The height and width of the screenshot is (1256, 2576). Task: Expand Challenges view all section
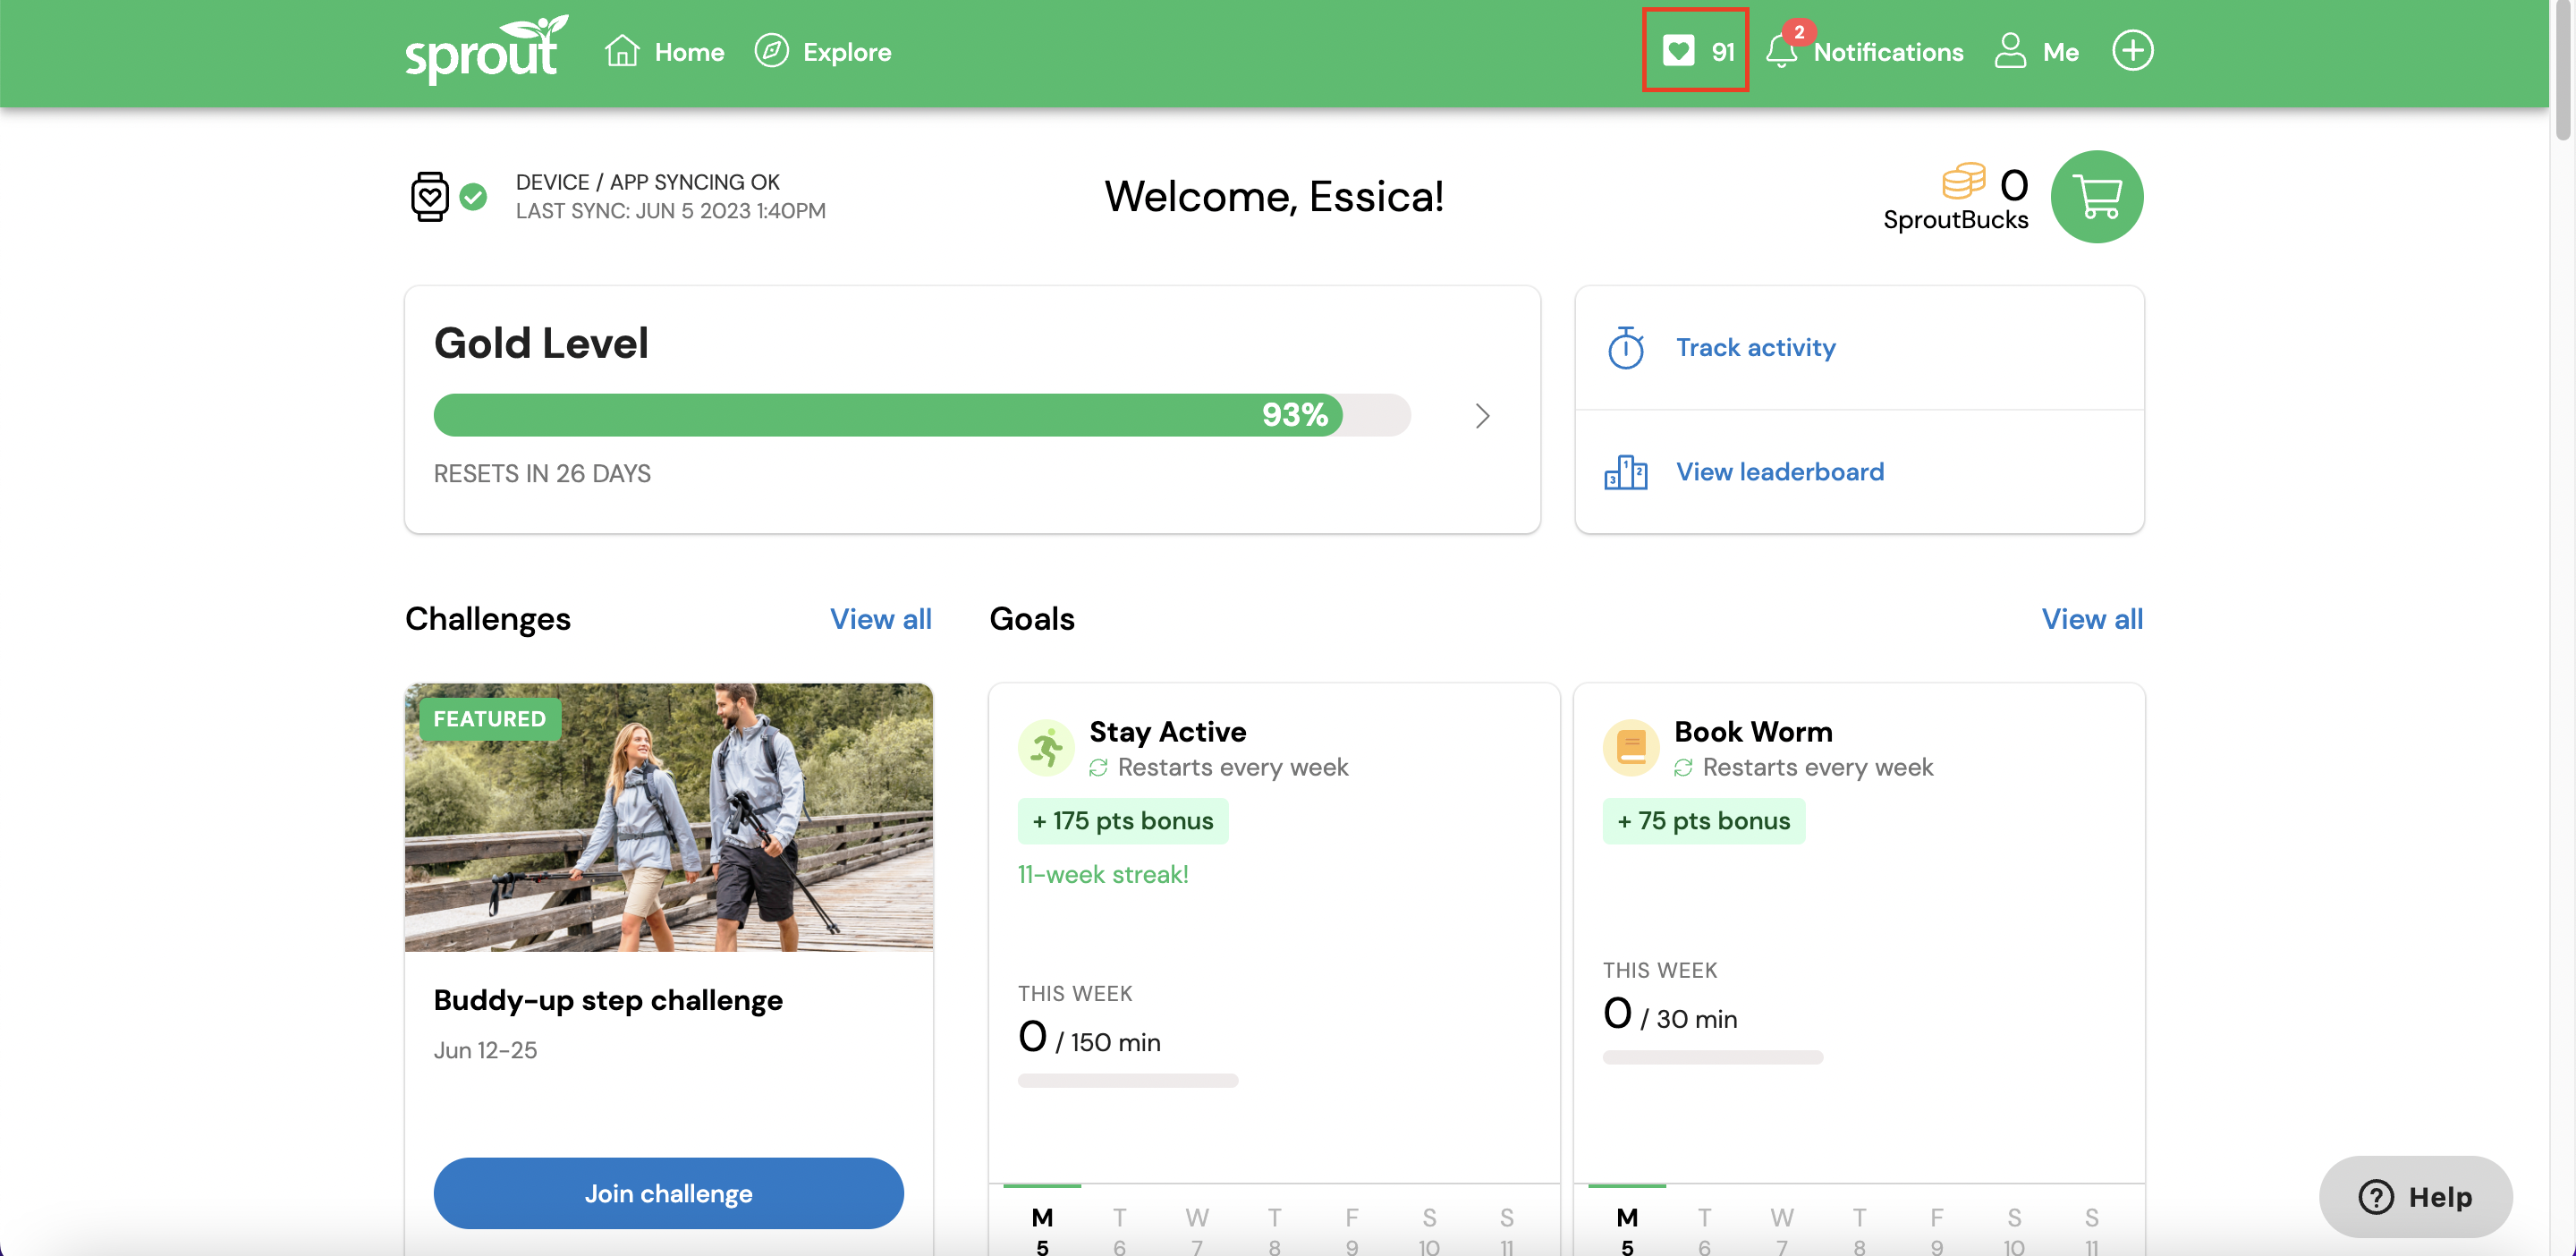pyautogui.click(x=880, y=618)
